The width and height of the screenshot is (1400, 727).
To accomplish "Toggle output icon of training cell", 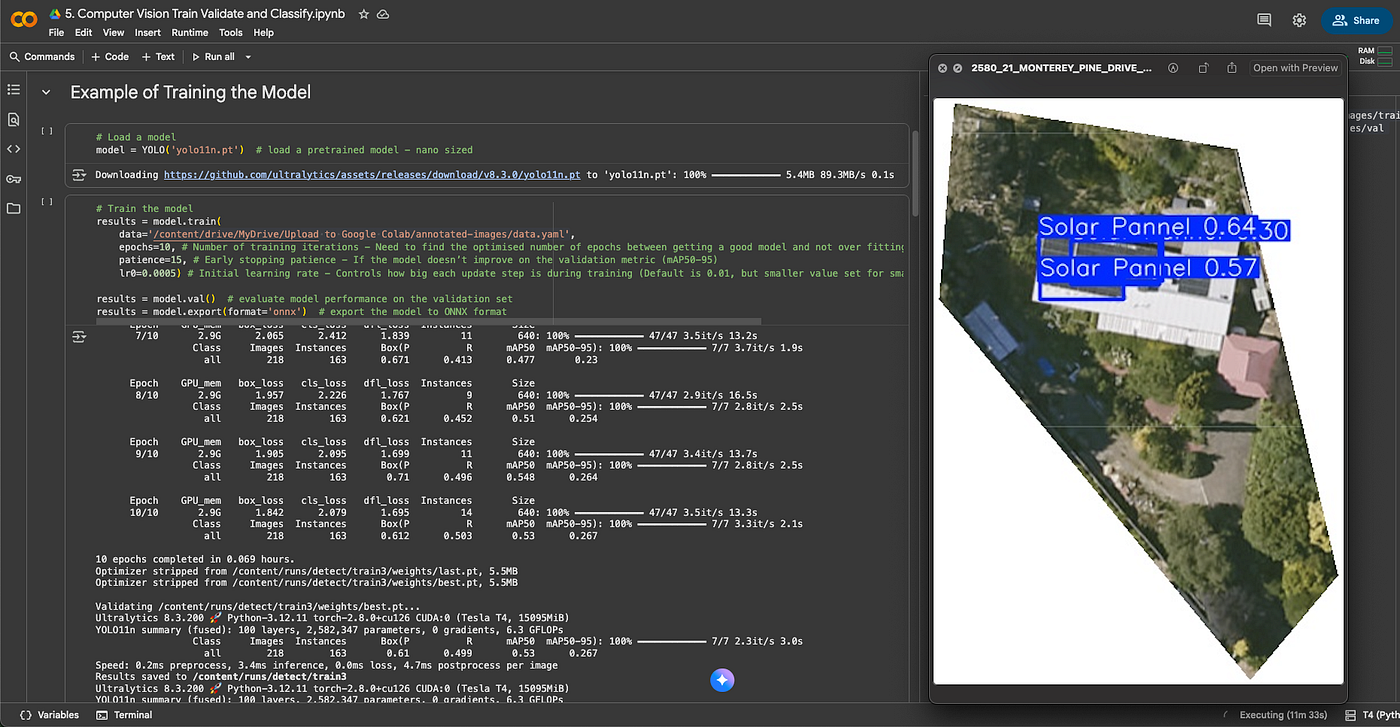I will (79, 338).
